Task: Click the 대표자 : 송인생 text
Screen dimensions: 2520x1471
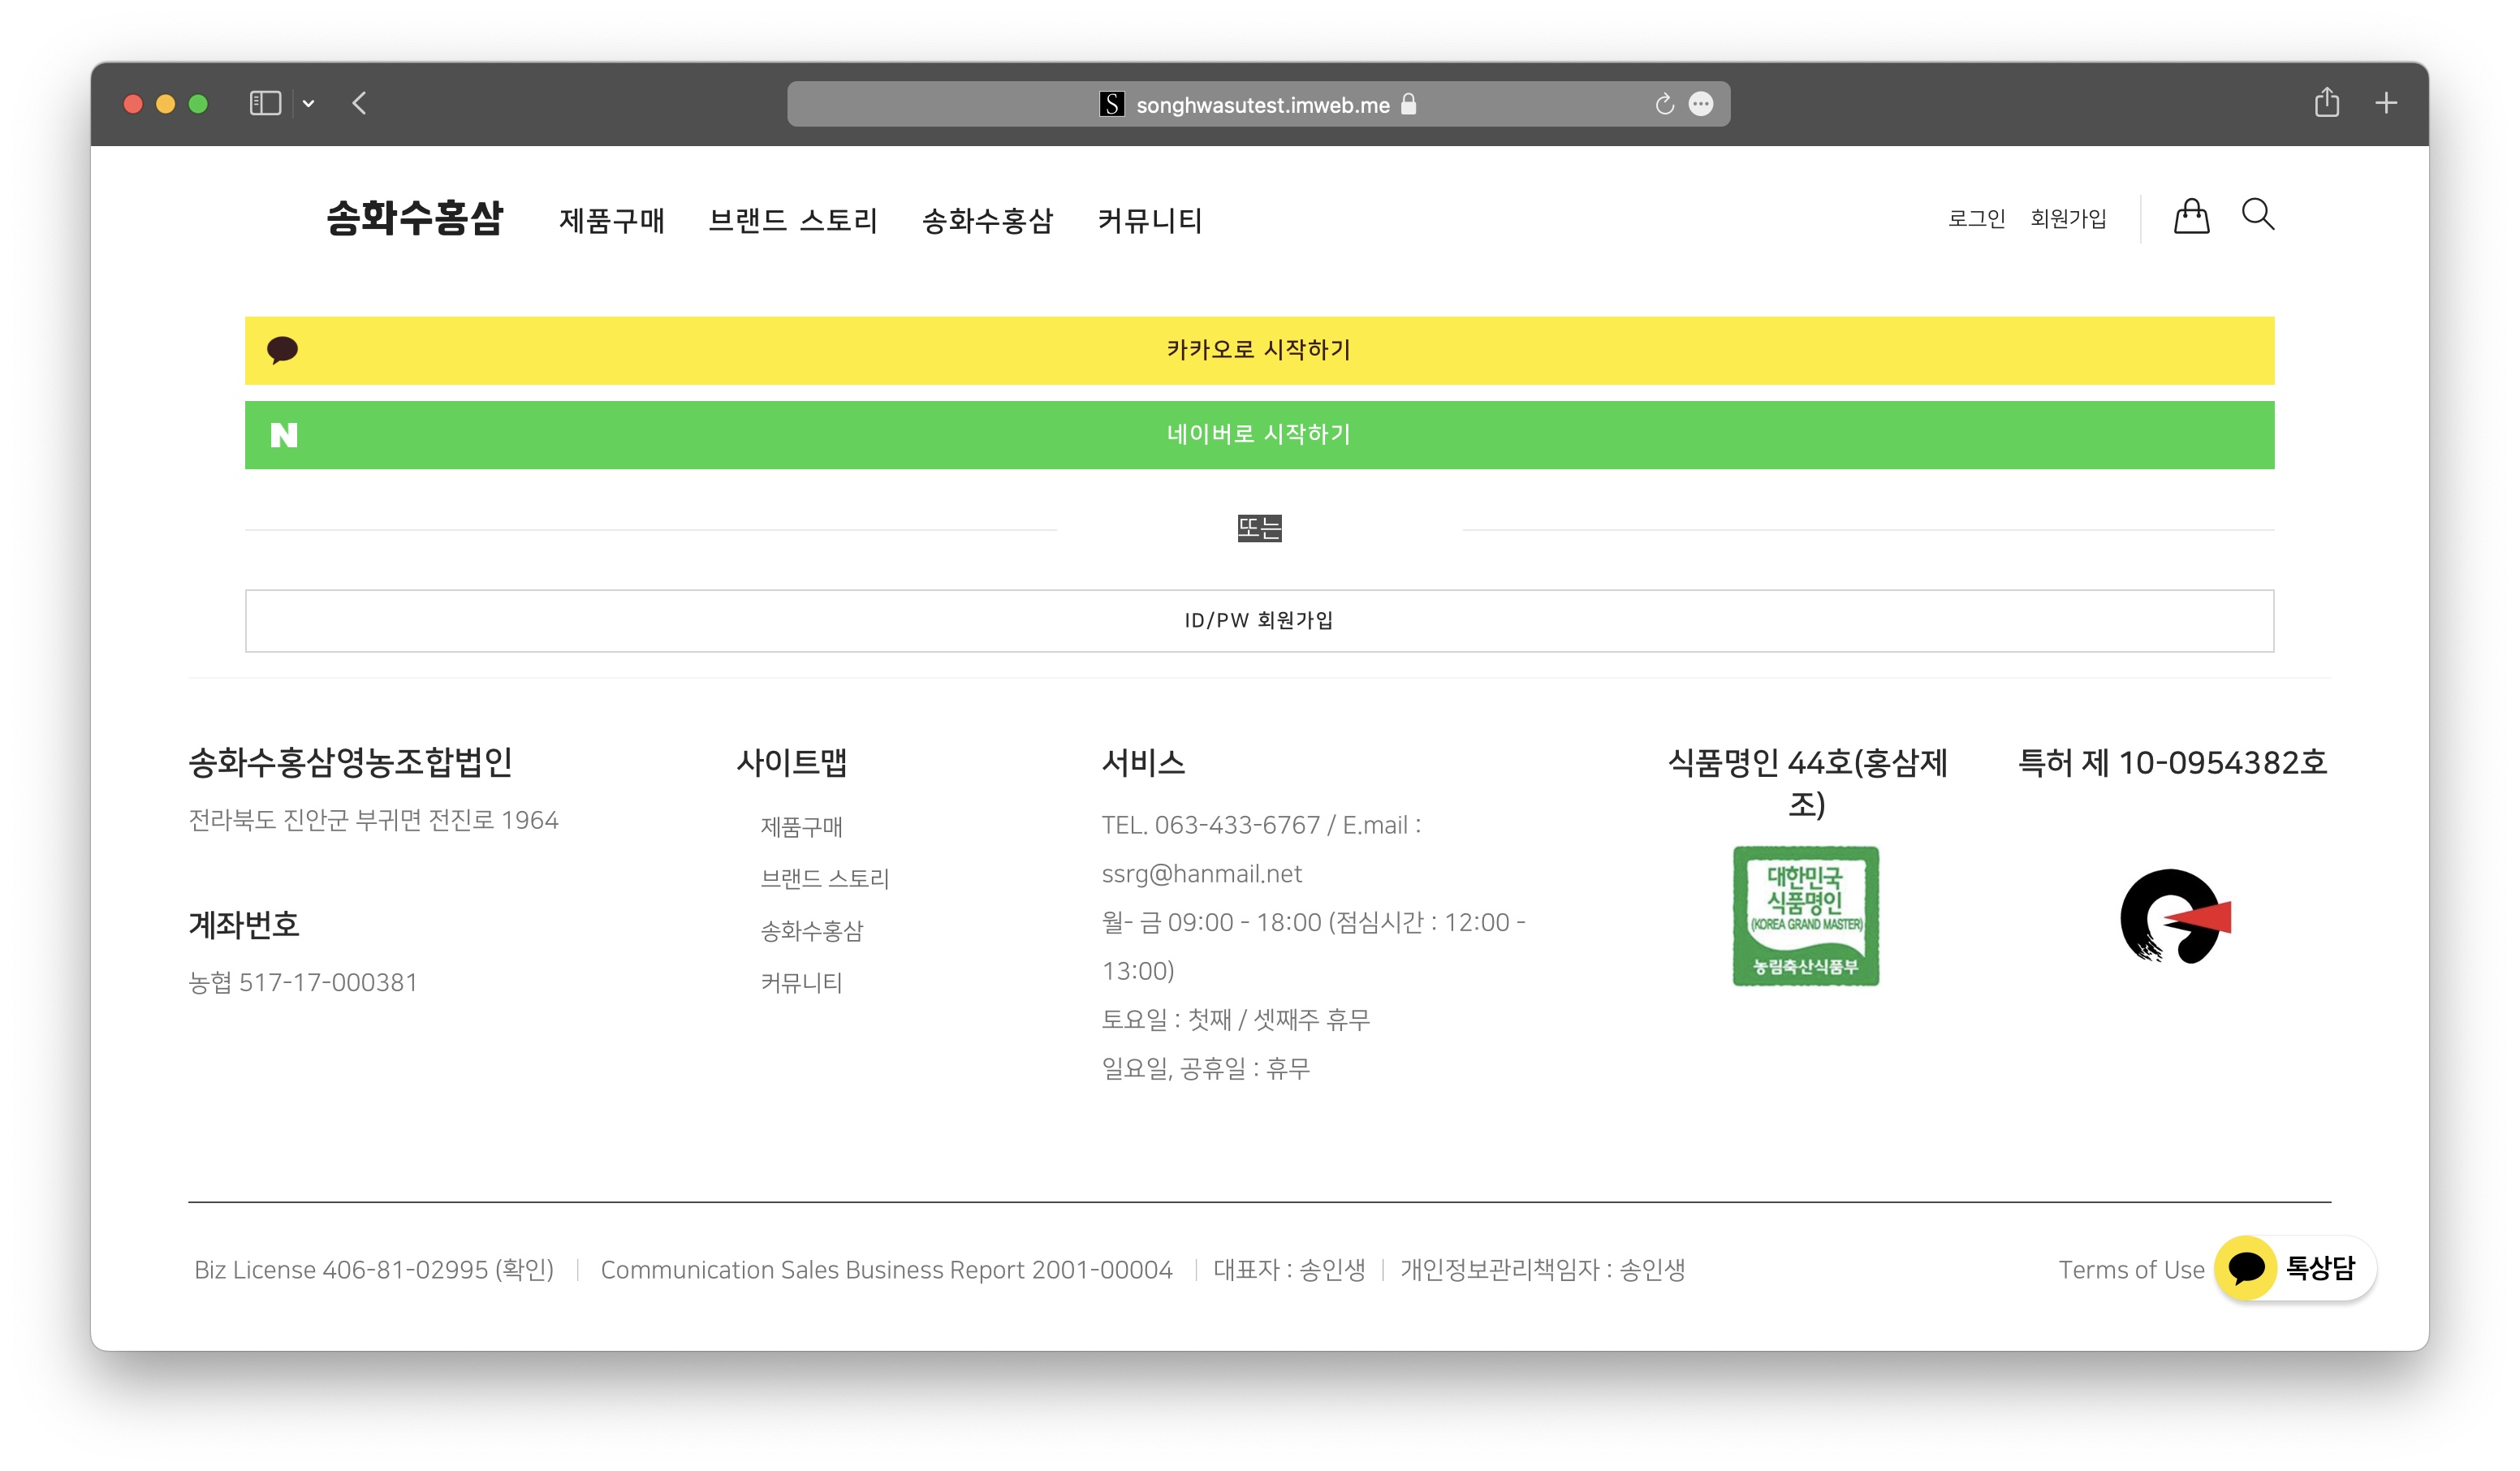Action: coord(1289,1270)
